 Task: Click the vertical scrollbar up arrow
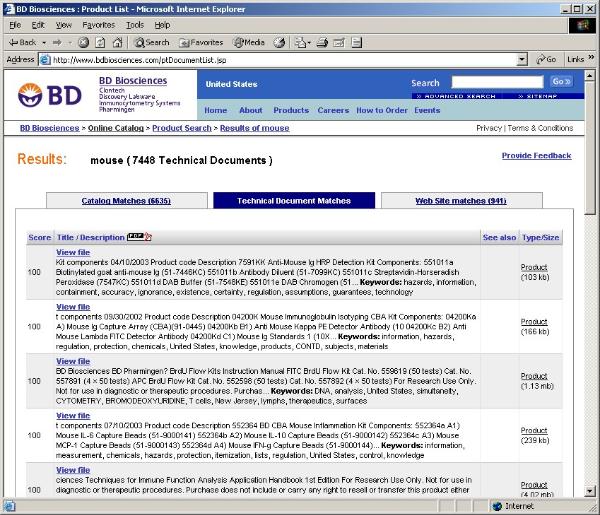590,75
